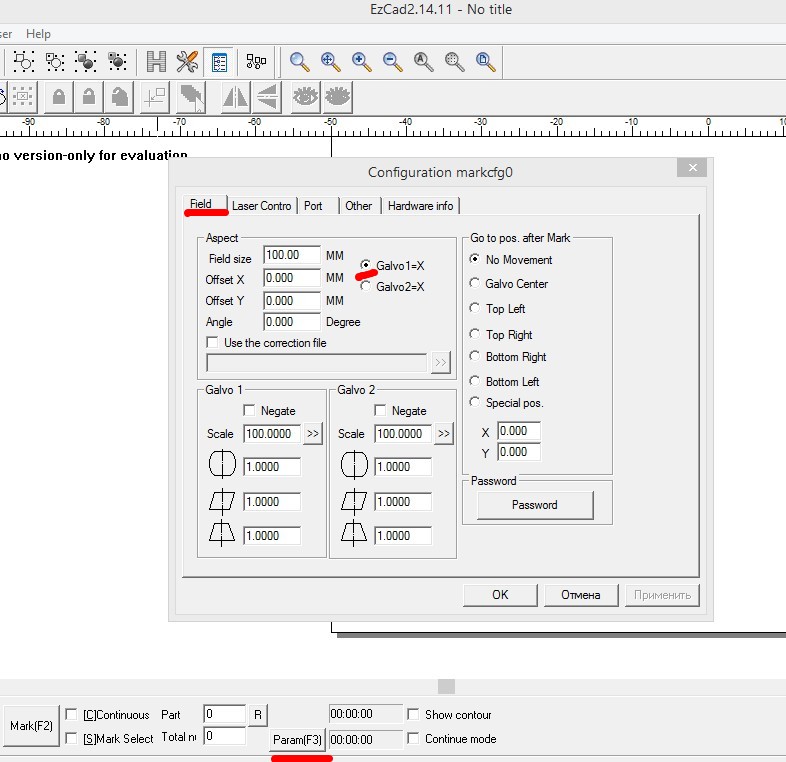Image resolution: width=786 pixels, height=762 pixels.
Task: Click the second selection toolbar icon with small square and circle
Action: [55, 61]
